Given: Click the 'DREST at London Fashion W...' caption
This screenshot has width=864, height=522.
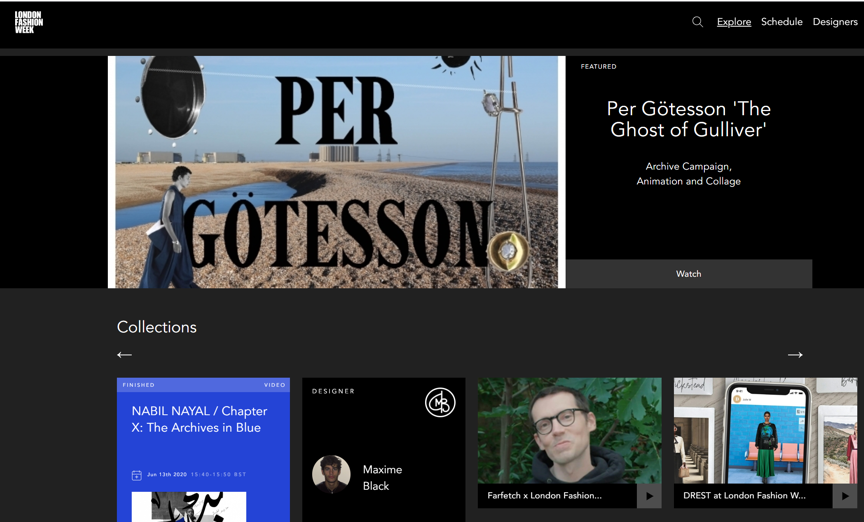Looking at the screenshot, I should (x=744, y=496).
